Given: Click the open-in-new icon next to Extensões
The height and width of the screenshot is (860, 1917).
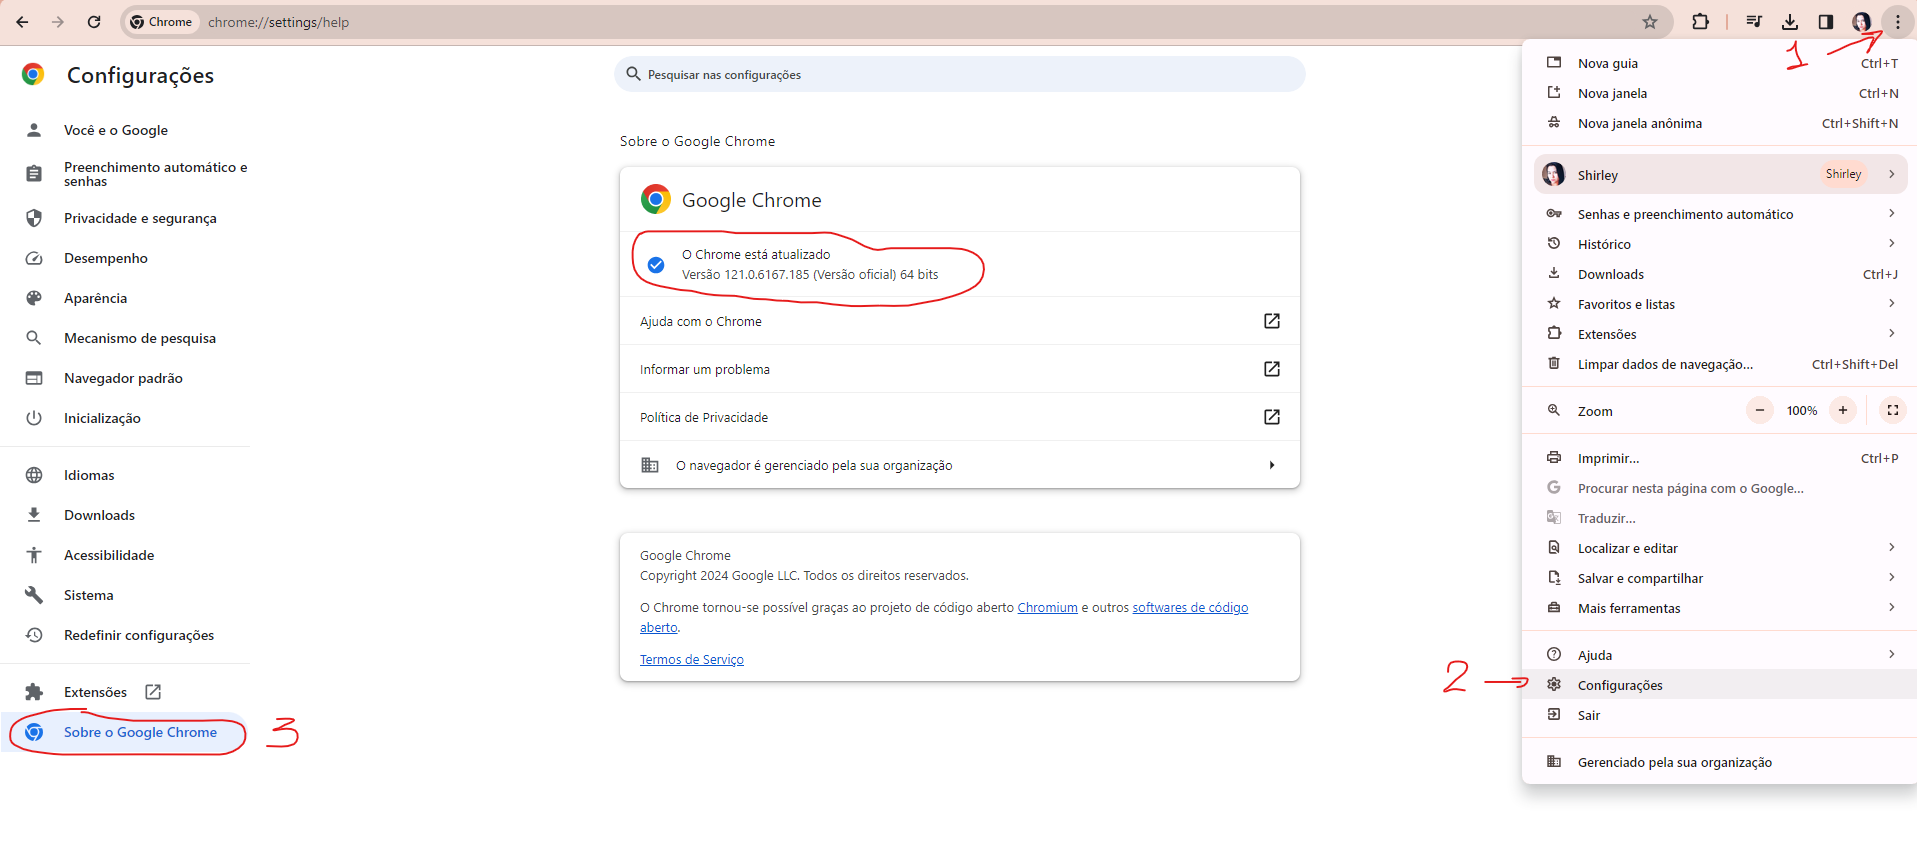Looking at the screenshot, I should (x=153, y=692).
